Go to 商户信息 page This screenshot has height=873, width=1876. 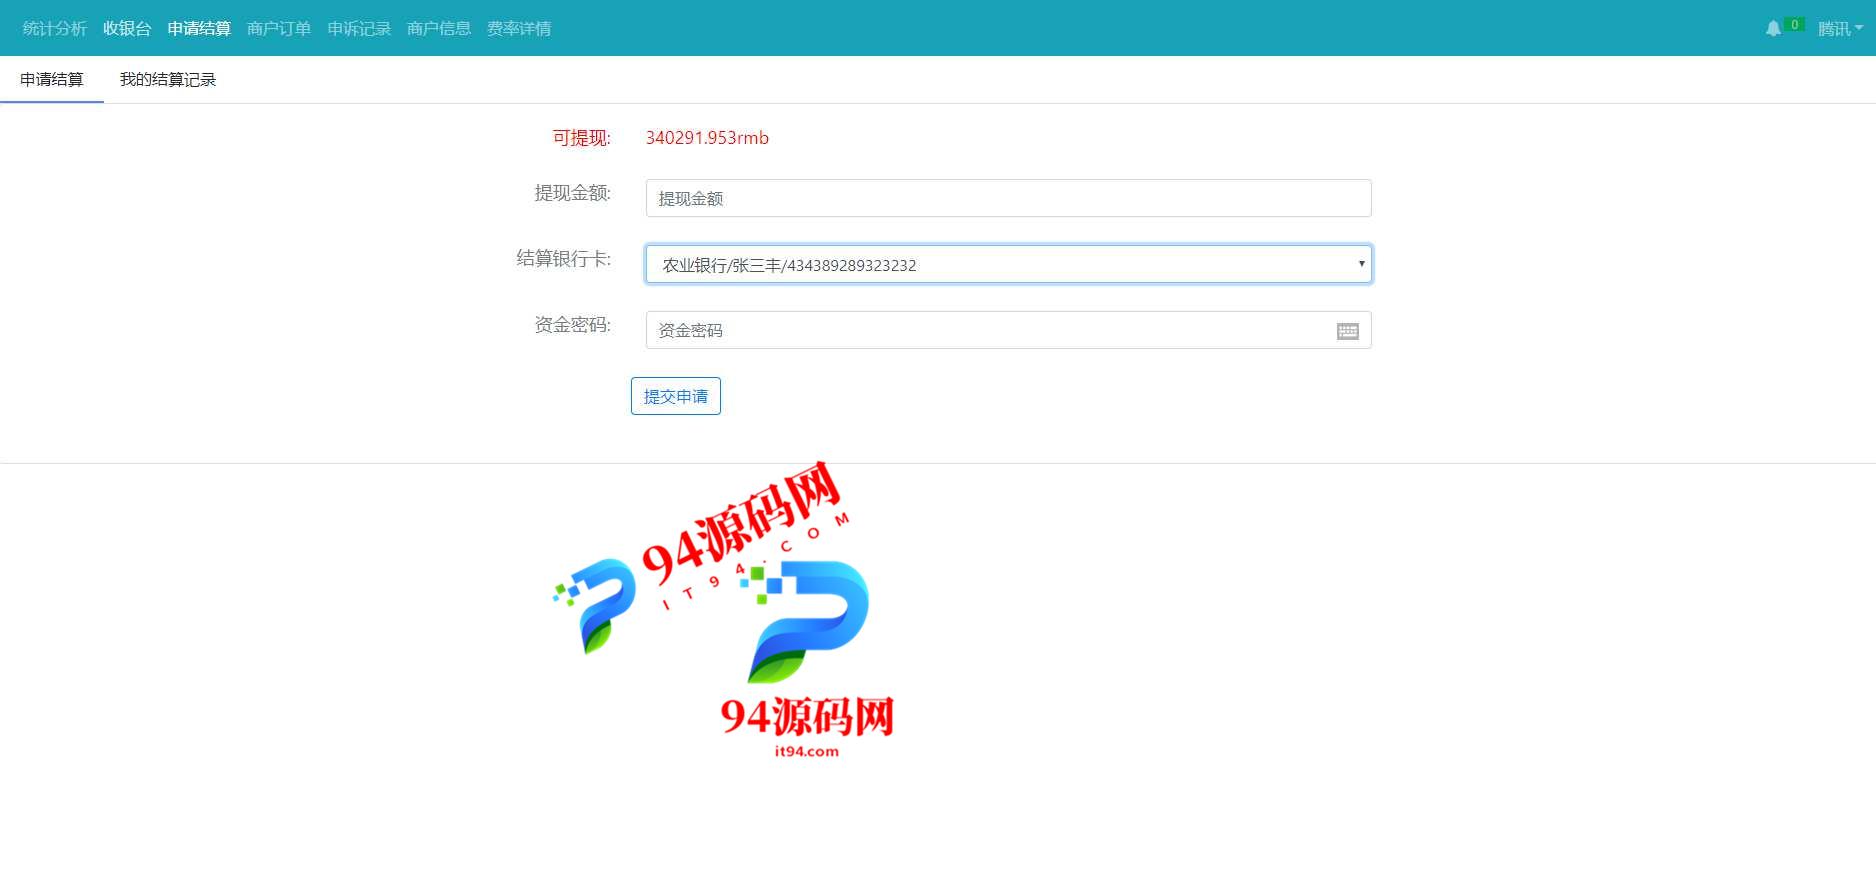439,28
